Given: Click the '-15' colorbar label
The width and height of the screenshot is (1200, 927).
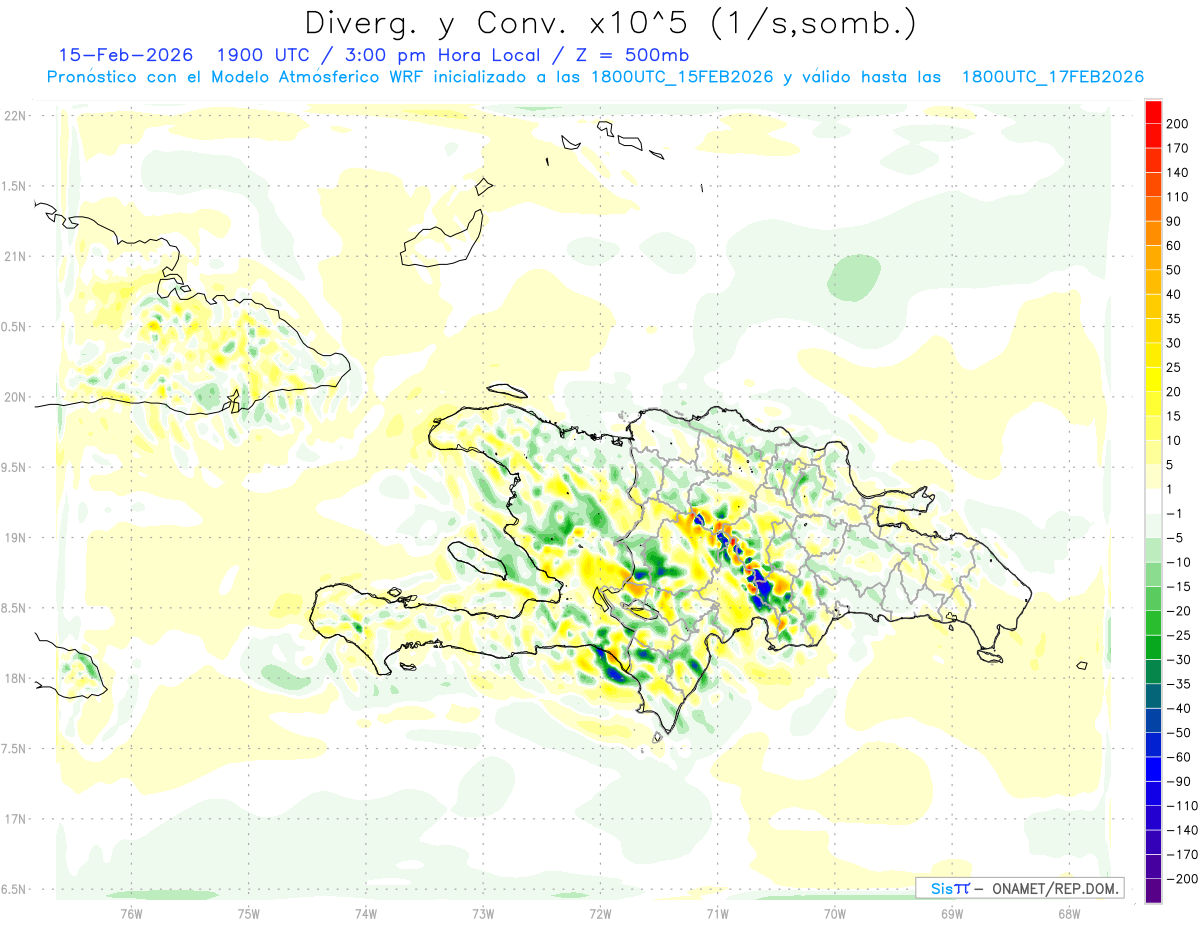Looking at the screenshot, I should [1180, 587].
